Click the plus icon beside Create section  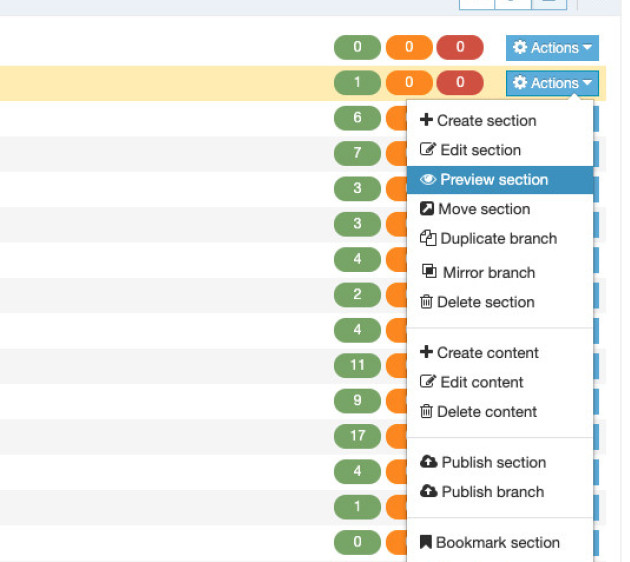[426, 121]
